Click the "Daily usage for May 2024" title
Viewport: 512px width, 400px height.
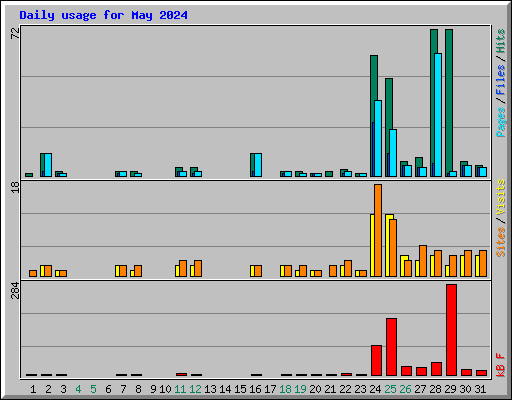[103, 15]
